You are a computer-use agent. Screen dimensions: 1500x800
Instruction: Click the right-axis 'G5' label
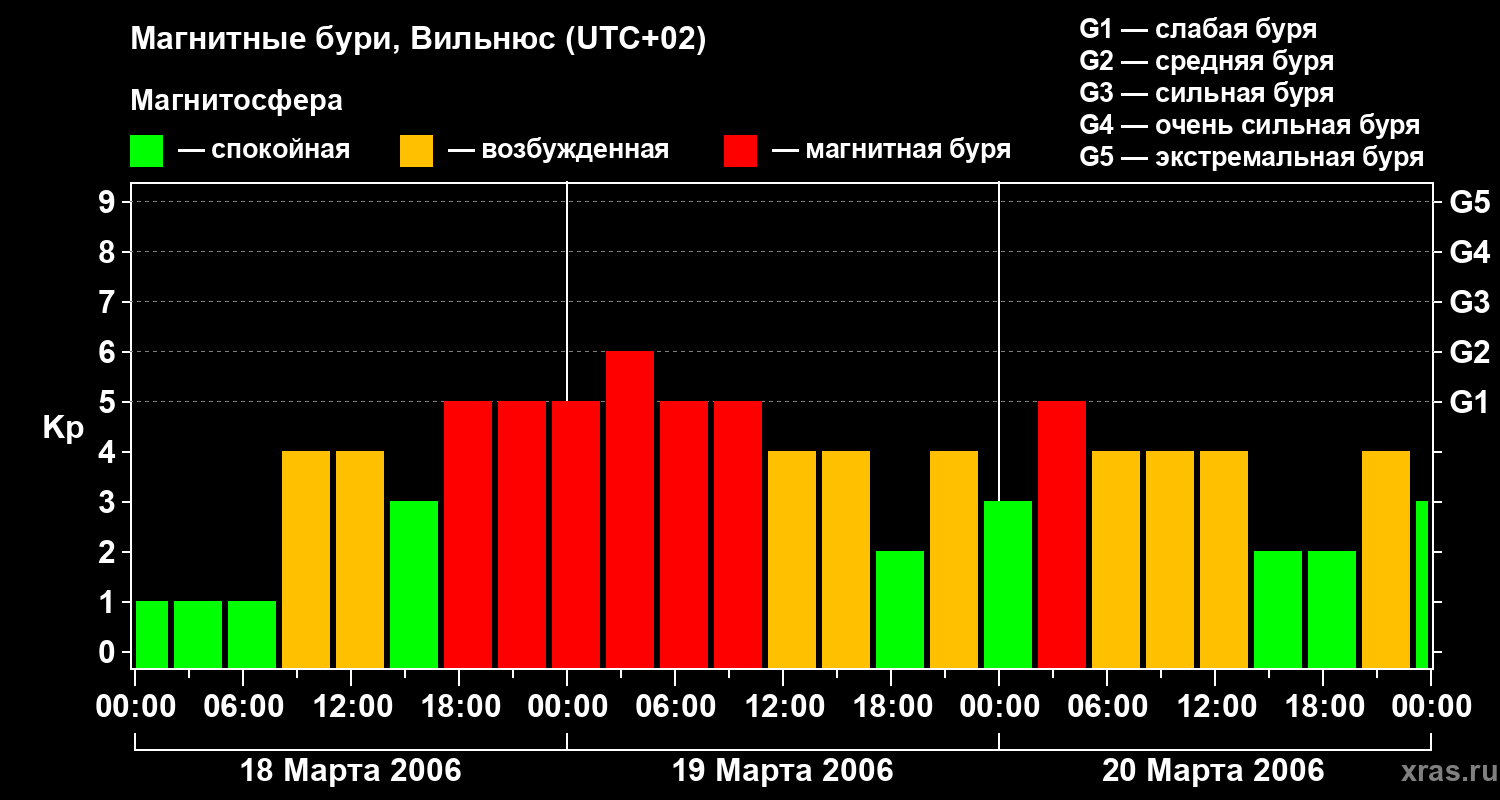(1470, 202)
